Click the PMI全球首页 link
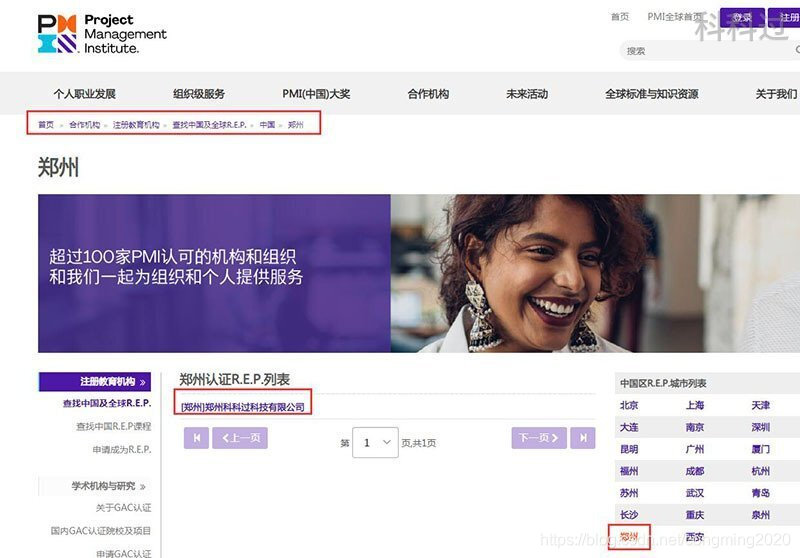800x558 pixels. tap(673, 17)
